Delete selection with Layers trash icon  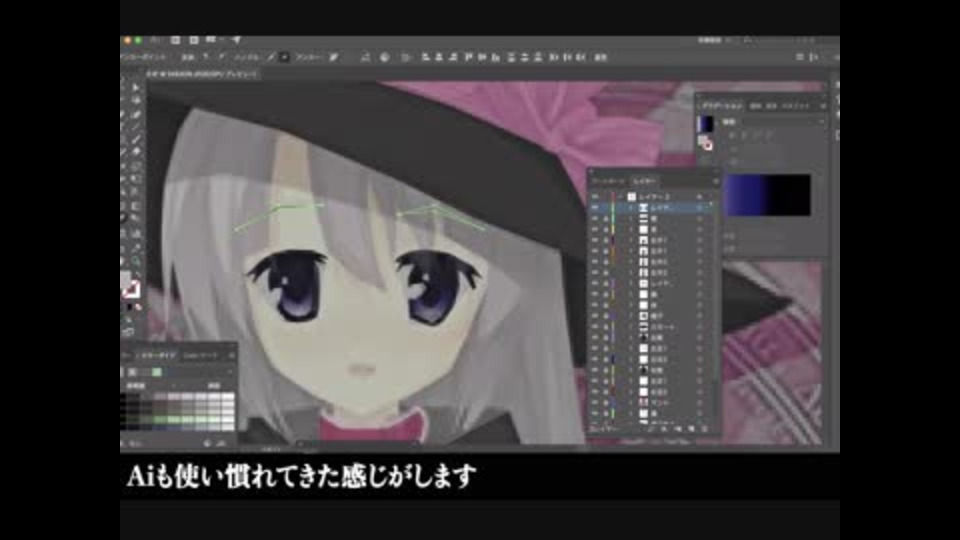point(705,430)
